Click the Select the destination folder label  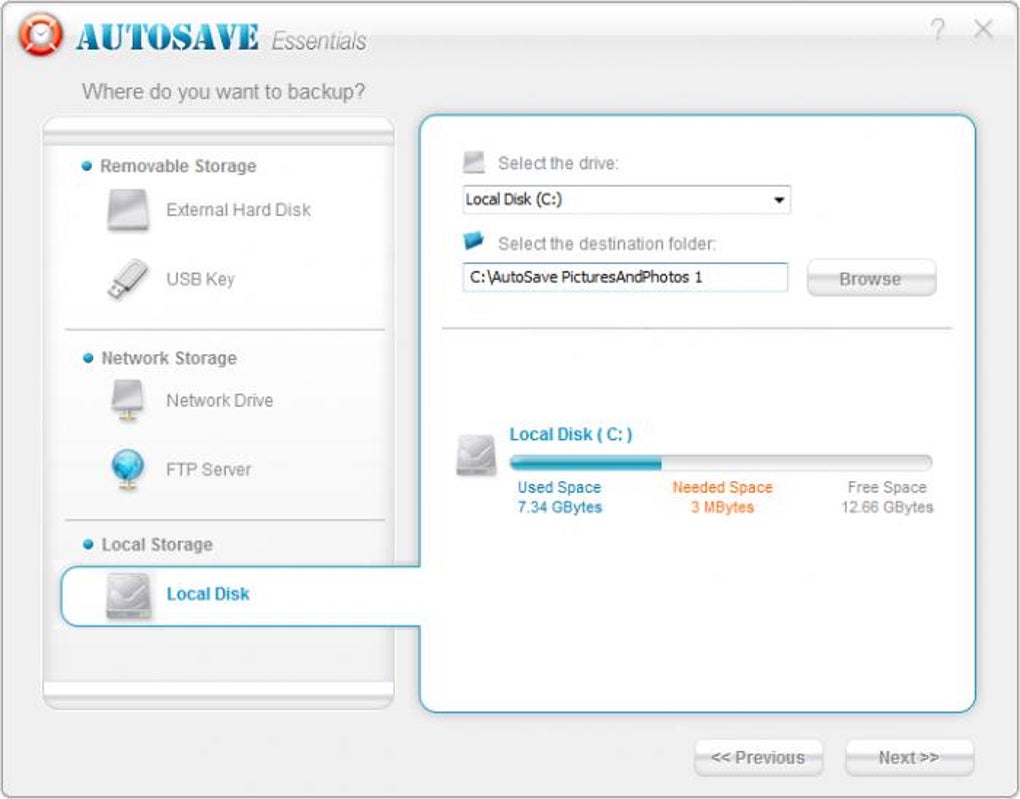607,244
